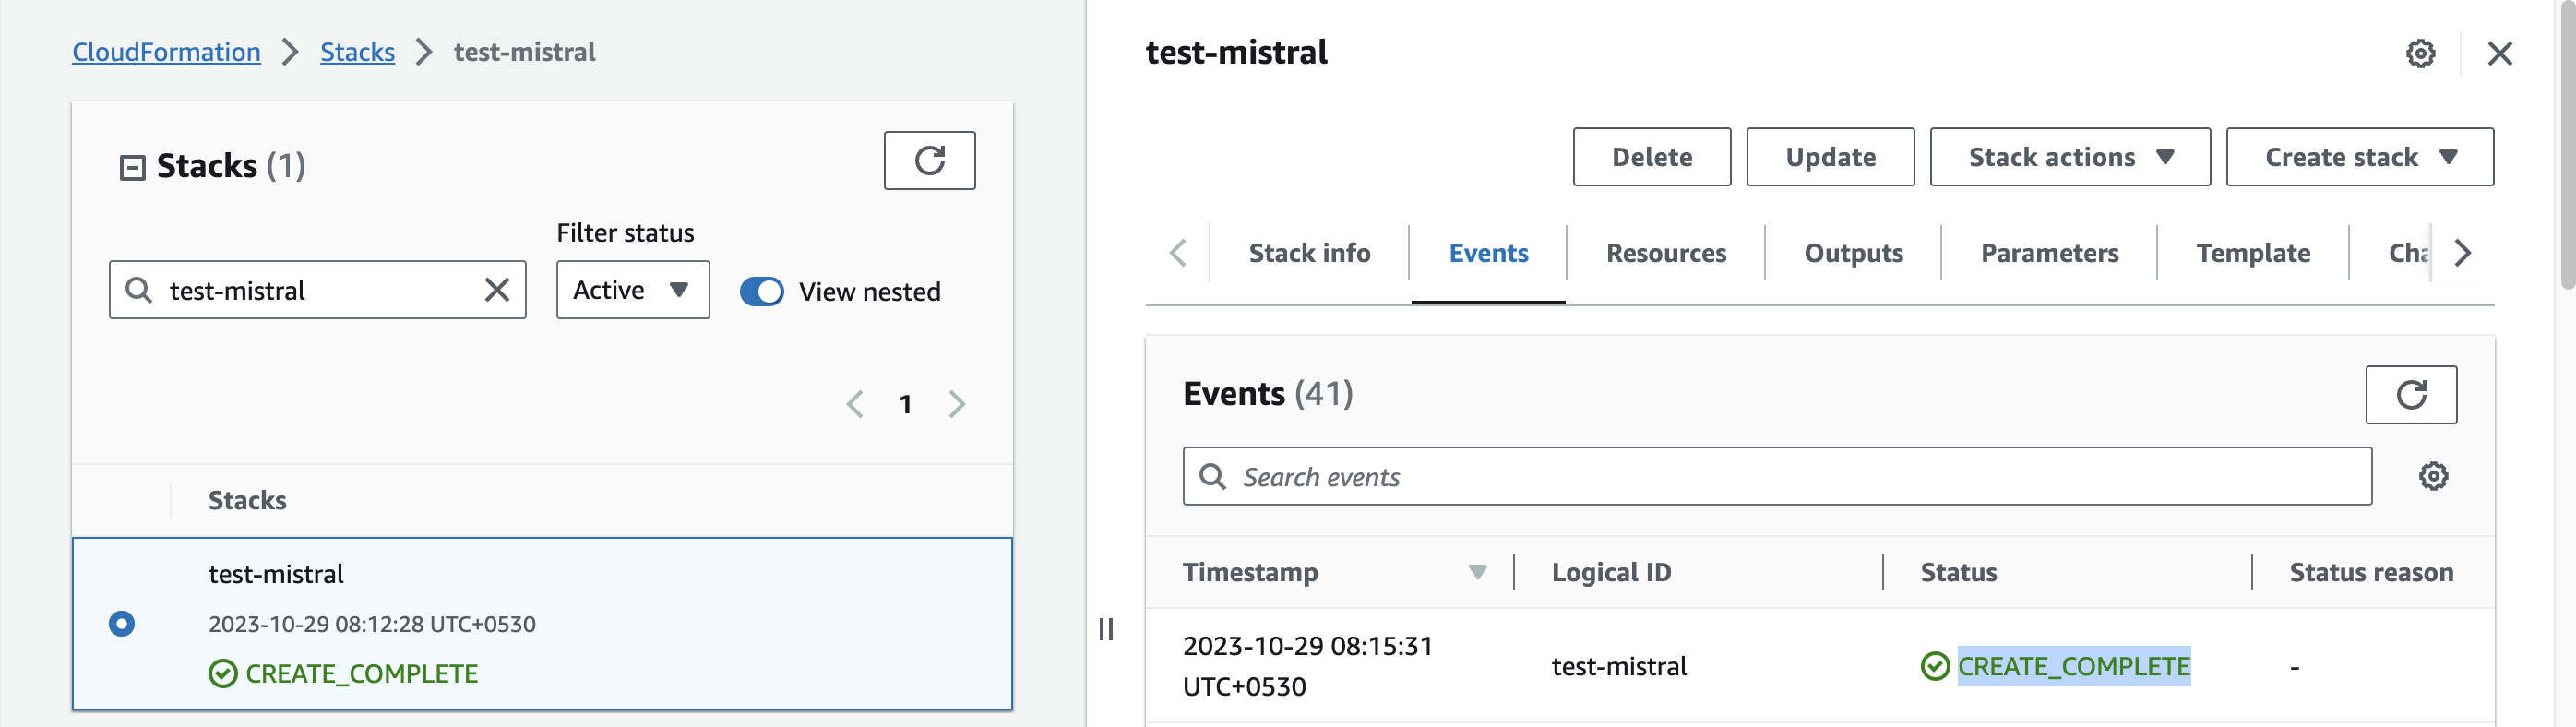
Task: Open Create stack dropdown
Action: 2358,157
